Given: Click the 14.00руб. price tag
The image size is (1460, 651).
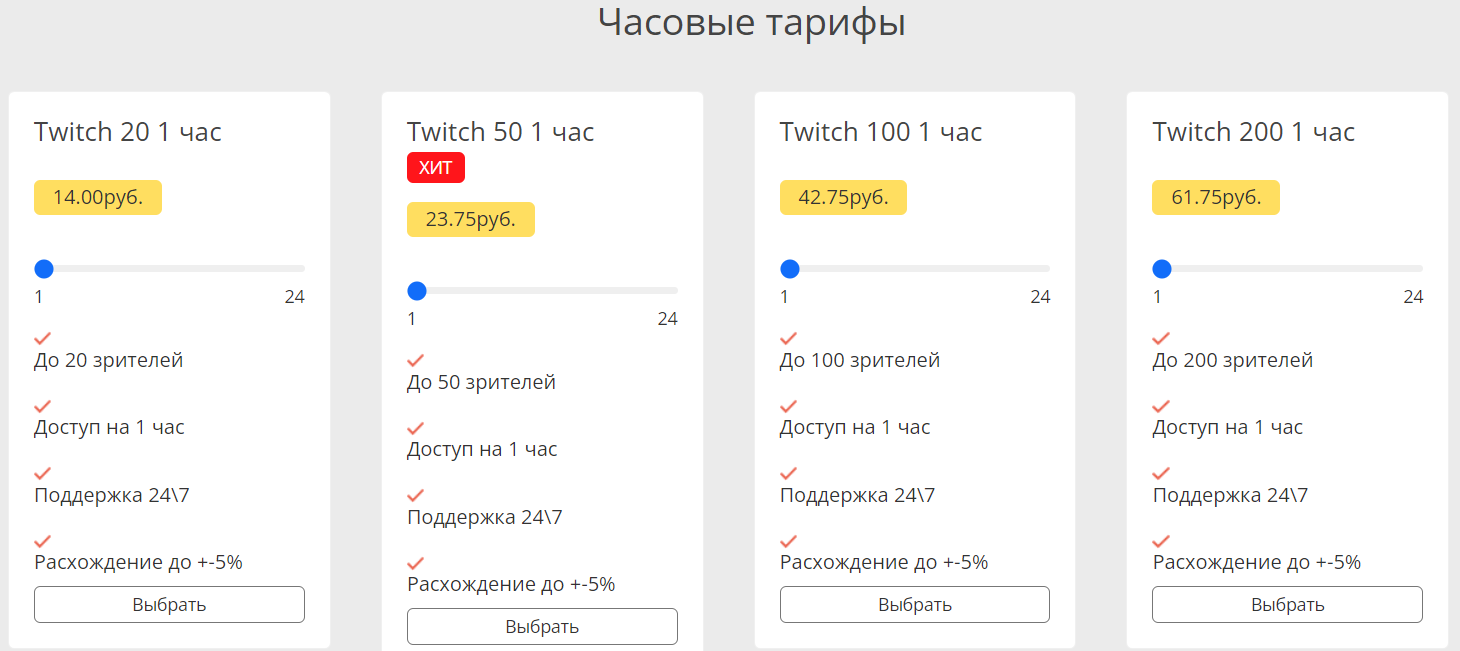Looking at the screenshot, I should [98, 198].
